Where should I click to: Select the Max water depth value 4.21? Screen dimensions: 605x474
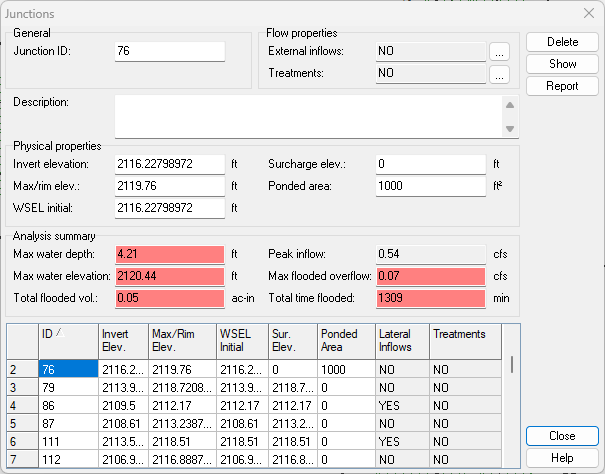(170, 254)
